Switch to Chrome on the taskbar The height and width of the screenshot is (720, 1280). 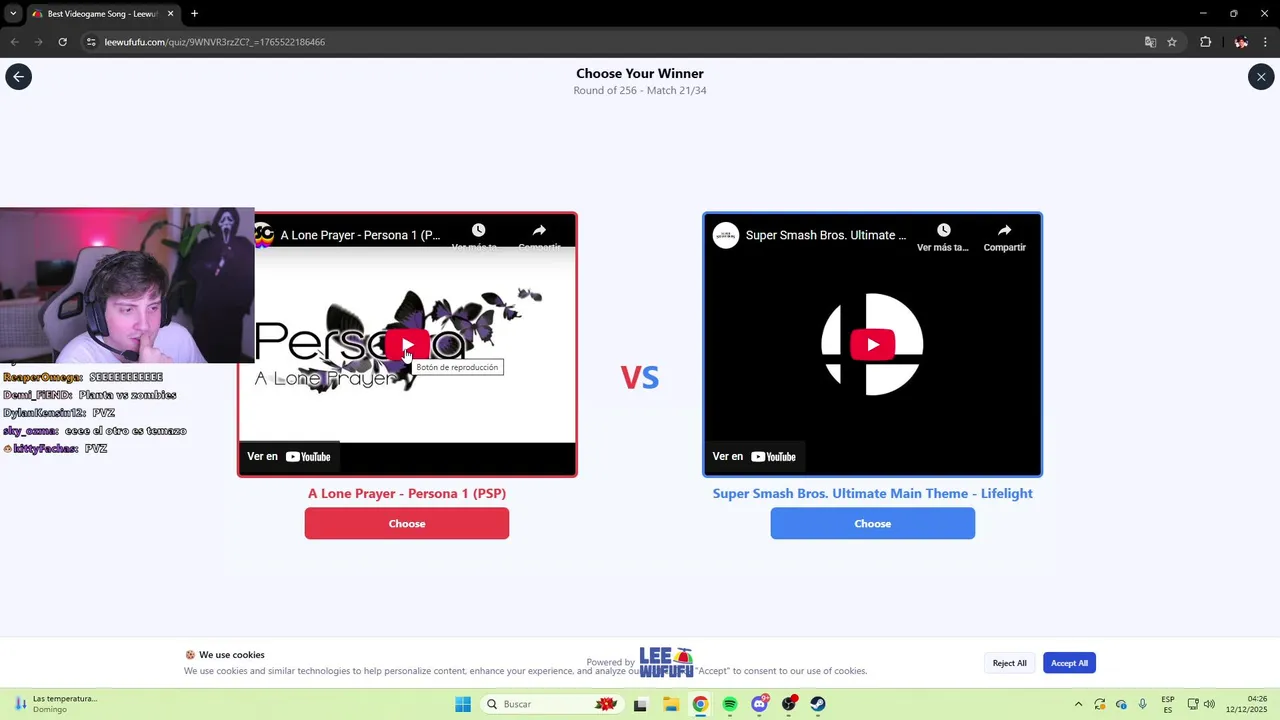coord(700,704)
